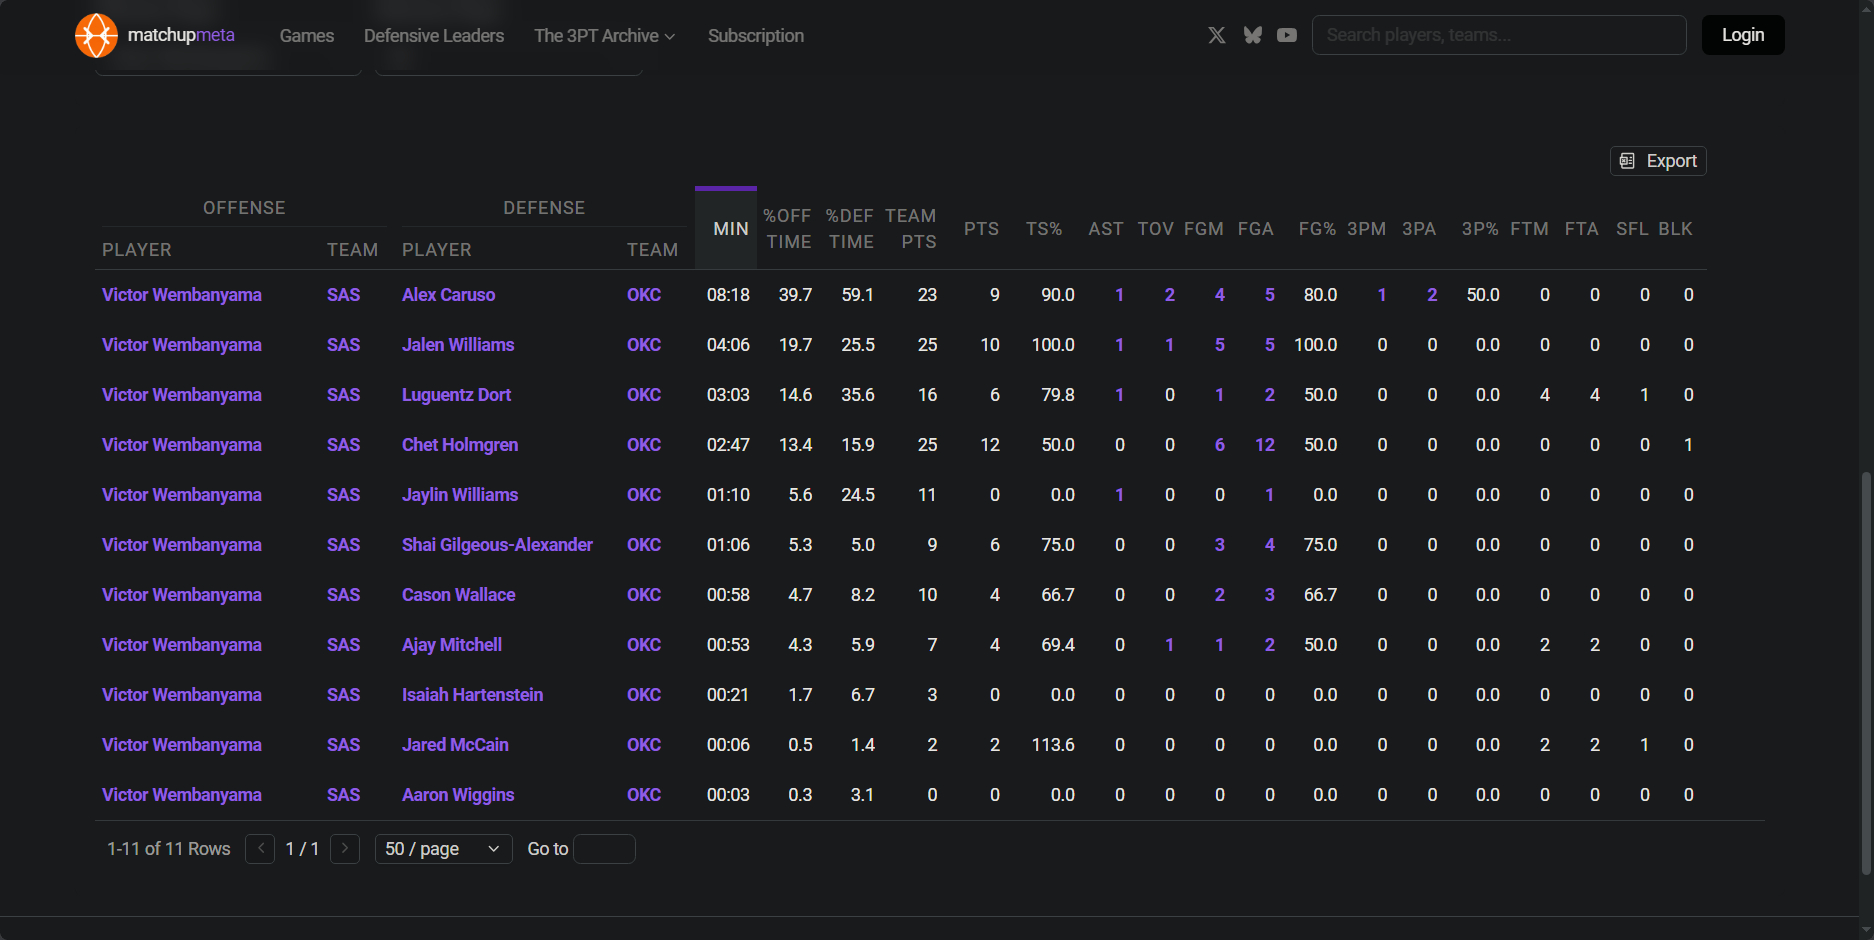Open Luguentz Dort player page
Image resolution: width=1874 pixels, height=940 pixels.
456,395
